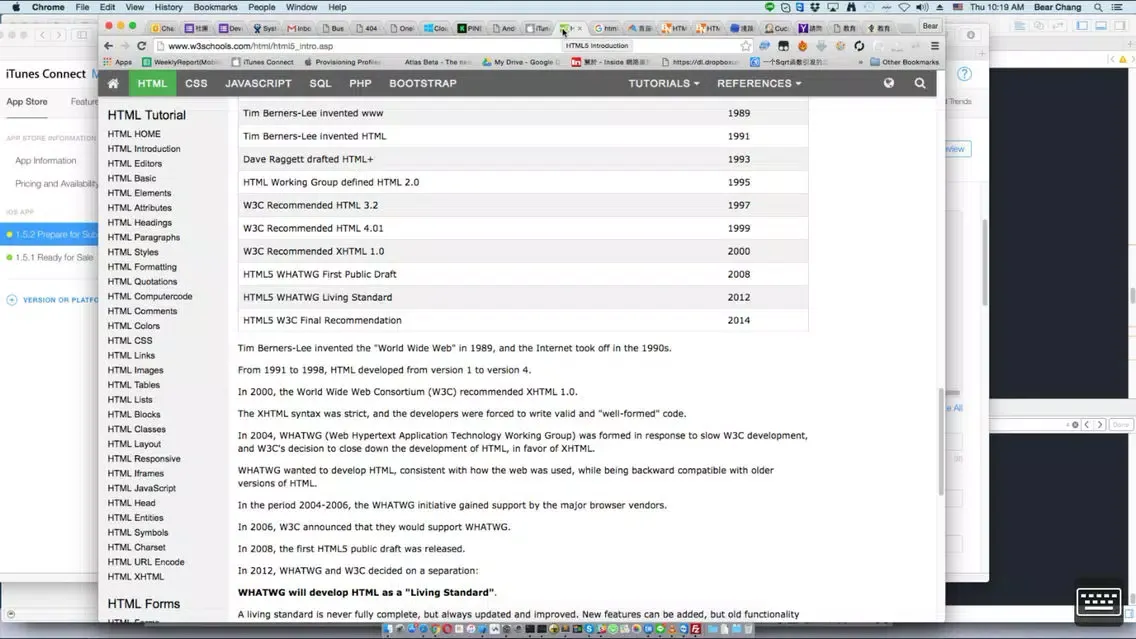
Task: Click the browser reload icon
Action: (x=142, y=46)
